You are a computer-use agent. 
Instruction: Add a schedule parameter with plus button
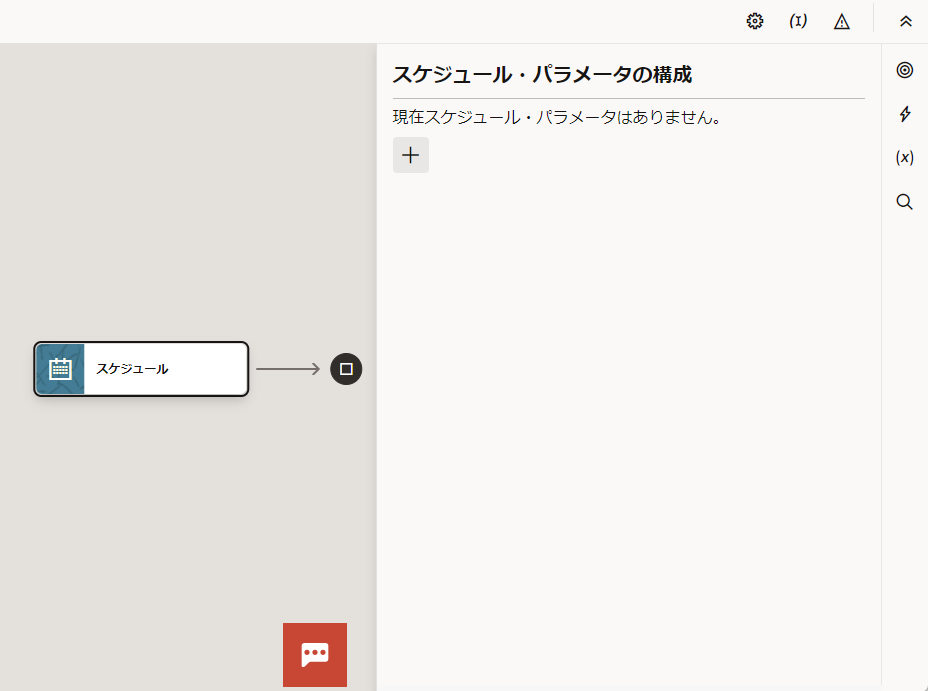[x=410, y=155]
